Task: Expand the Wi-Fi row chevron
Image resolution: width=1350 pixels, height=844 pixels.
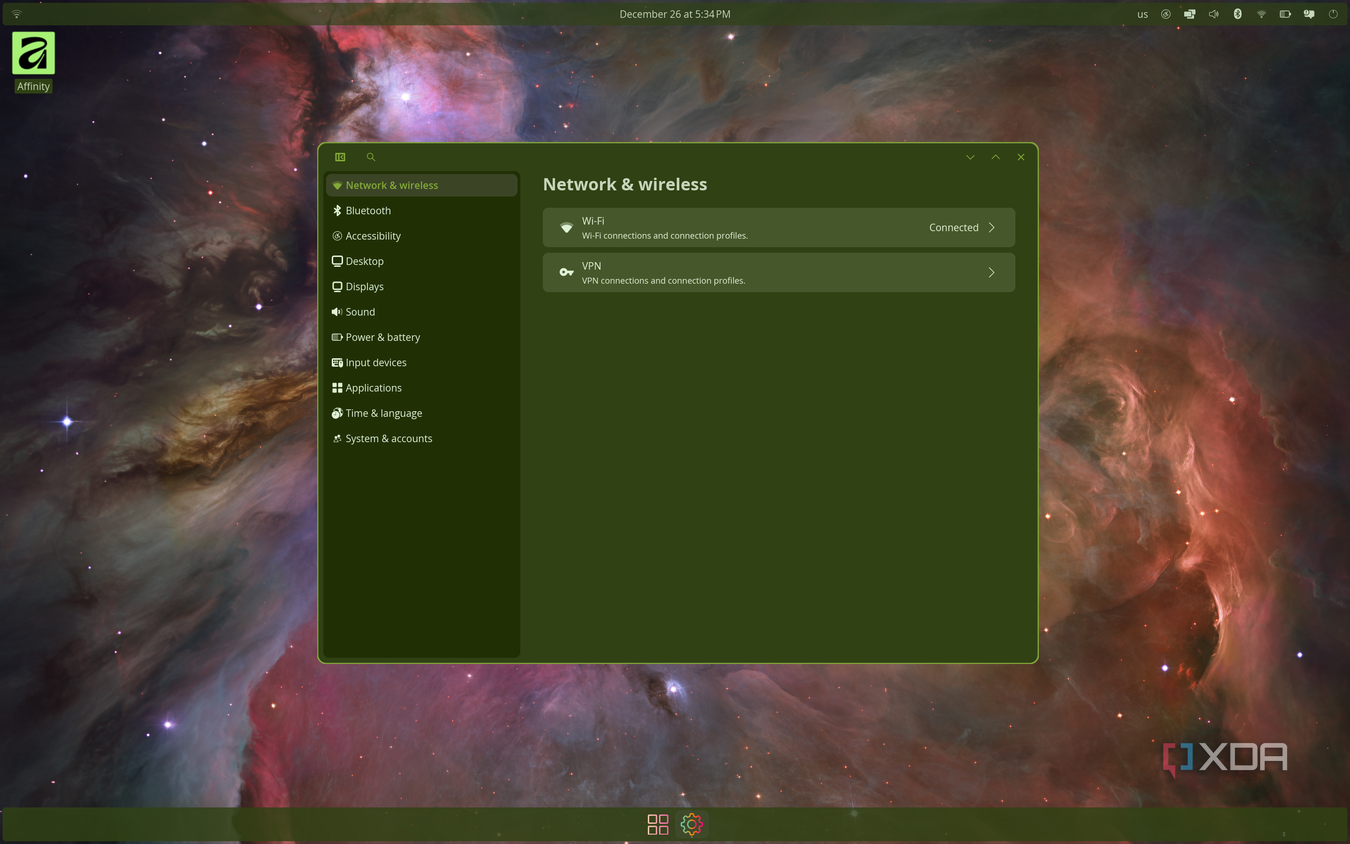Action: tap(991, 227)
